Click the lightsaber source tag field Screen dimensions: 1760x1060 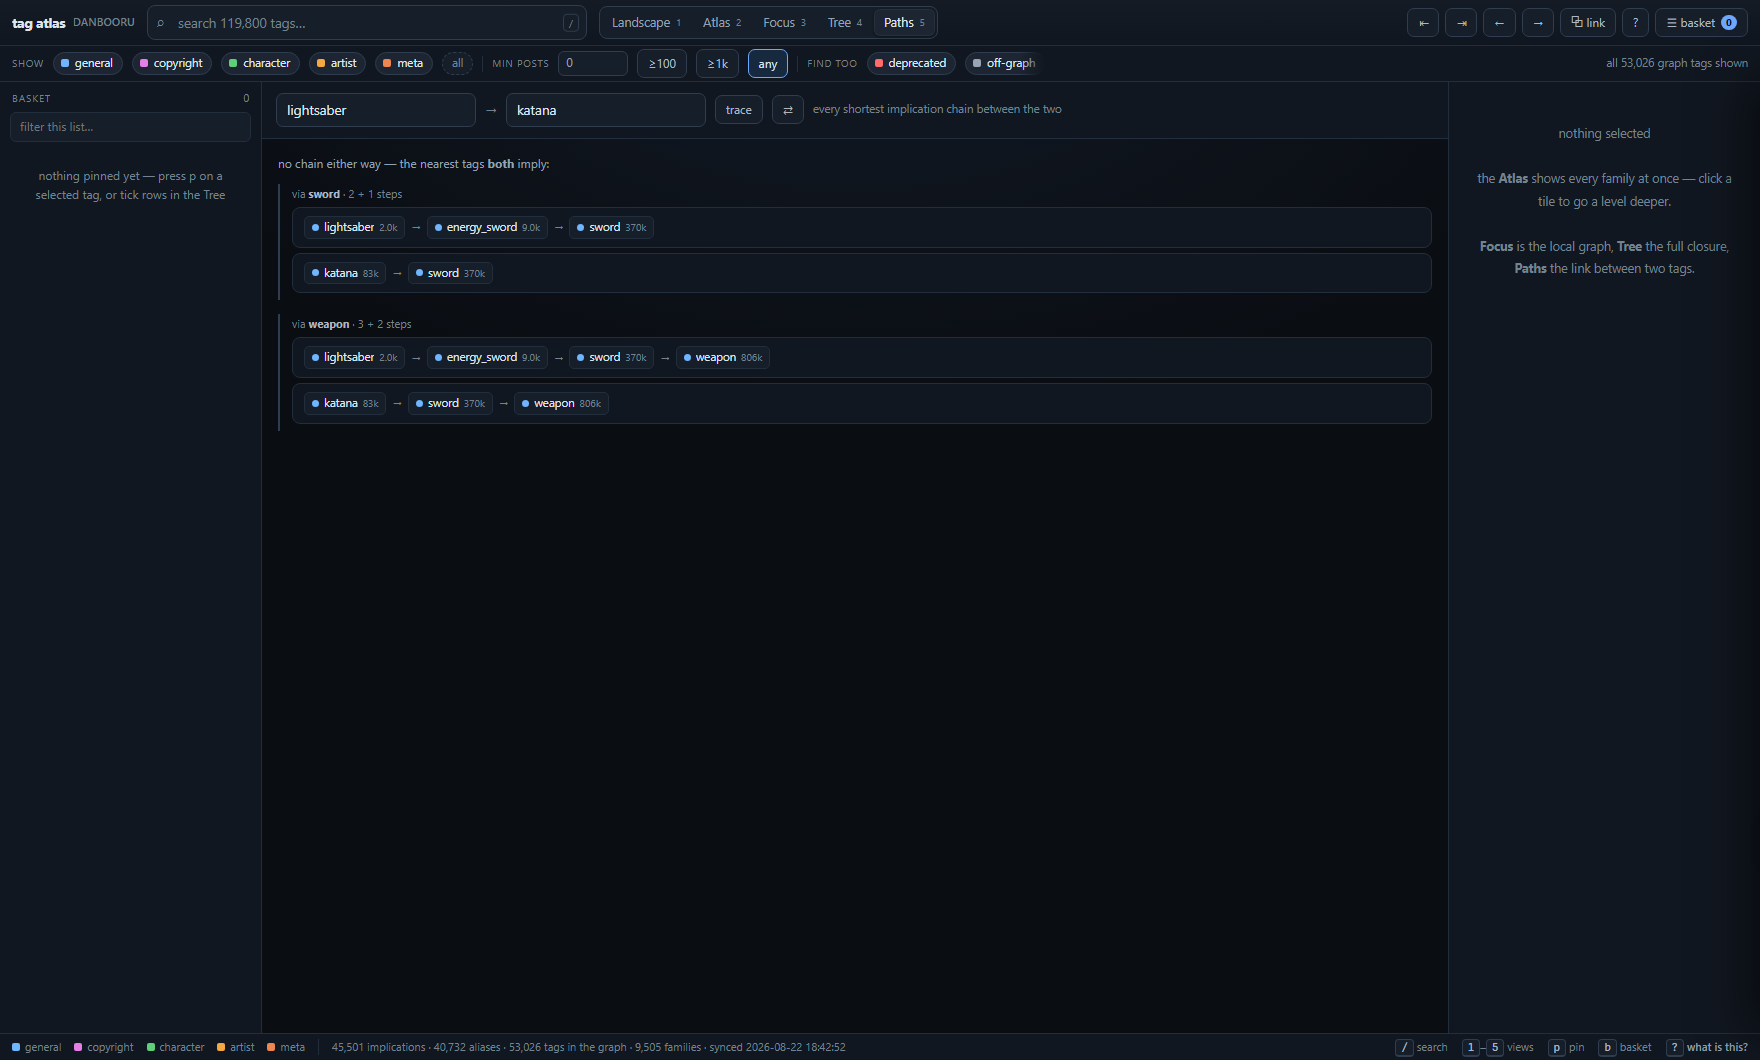(x=376, y=110)
